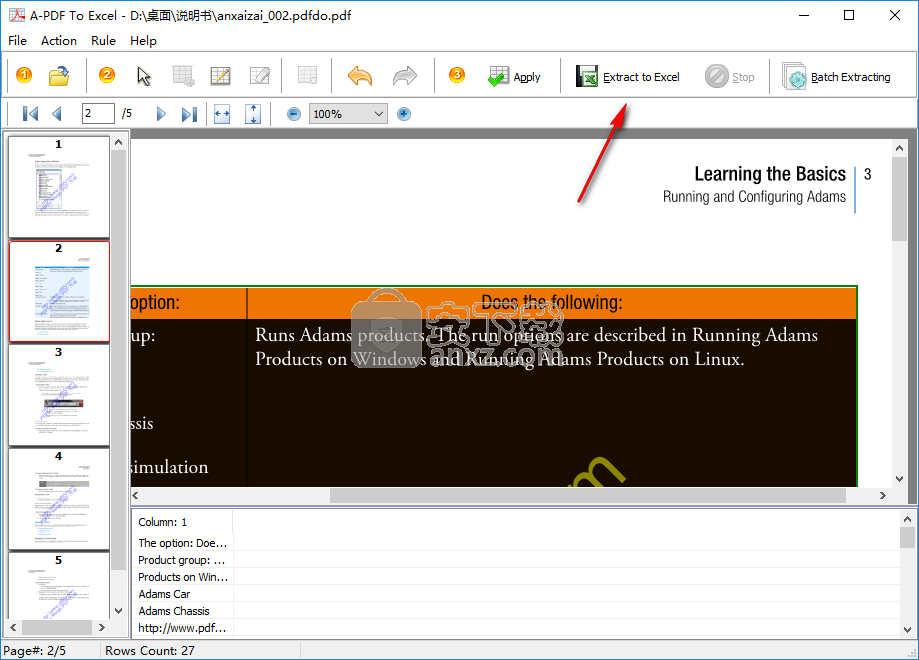This screenshot has width=919, height=660.
Task: Open the Rule menu
Action: (x=103, y=40)
